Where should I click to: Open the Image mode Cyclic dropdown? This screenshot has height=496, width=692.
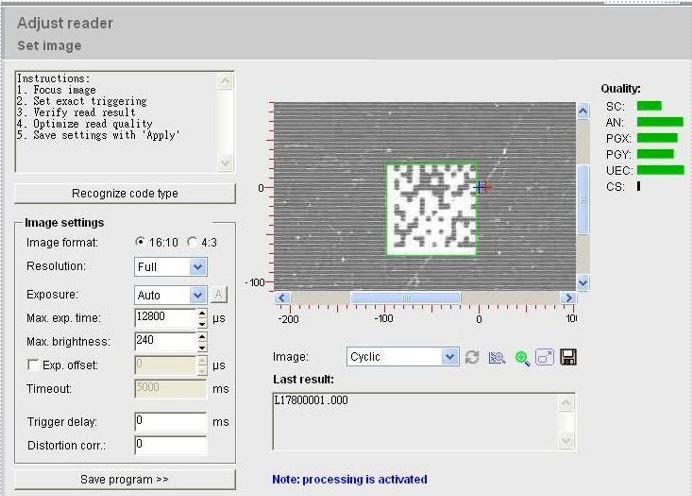click(450, 357)
